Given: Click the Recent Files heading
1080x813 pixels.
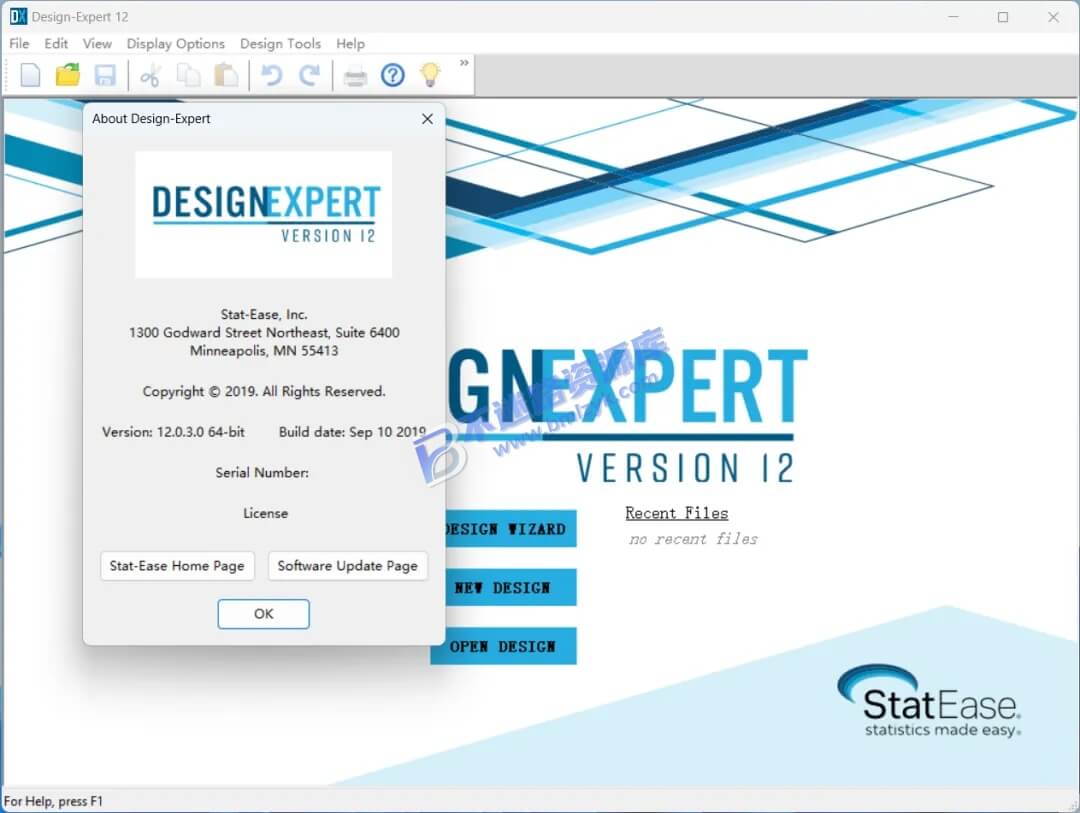Looking at the screenshot, I should pos(676,513).
